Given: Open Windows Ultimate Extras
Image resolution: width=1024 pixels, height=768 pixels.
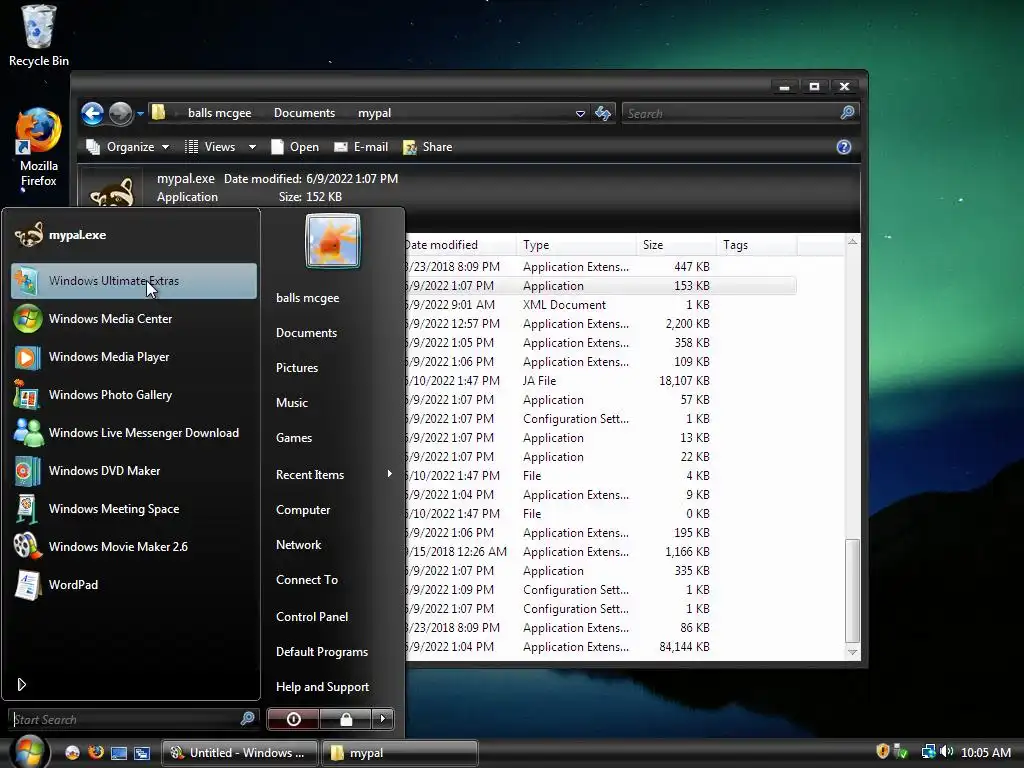Looking at the screenshot, I should point(134,281).
